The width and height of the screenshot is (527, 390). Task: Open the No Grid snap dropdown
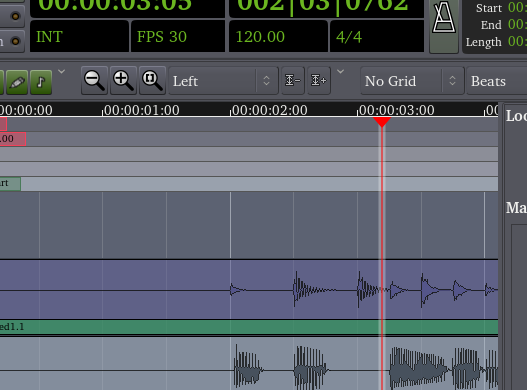pos(412,81)
